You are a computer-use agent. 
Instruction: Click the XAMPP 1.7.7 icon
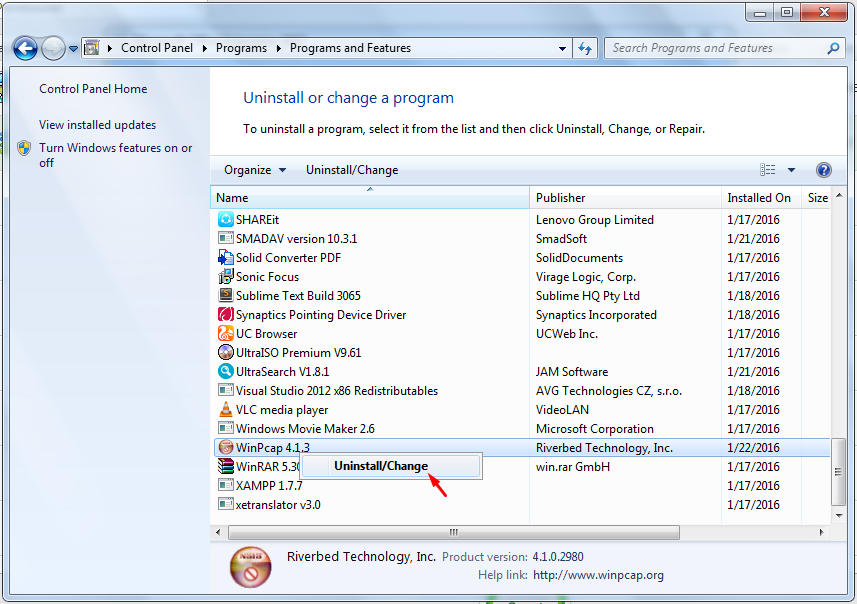(226, 486)
